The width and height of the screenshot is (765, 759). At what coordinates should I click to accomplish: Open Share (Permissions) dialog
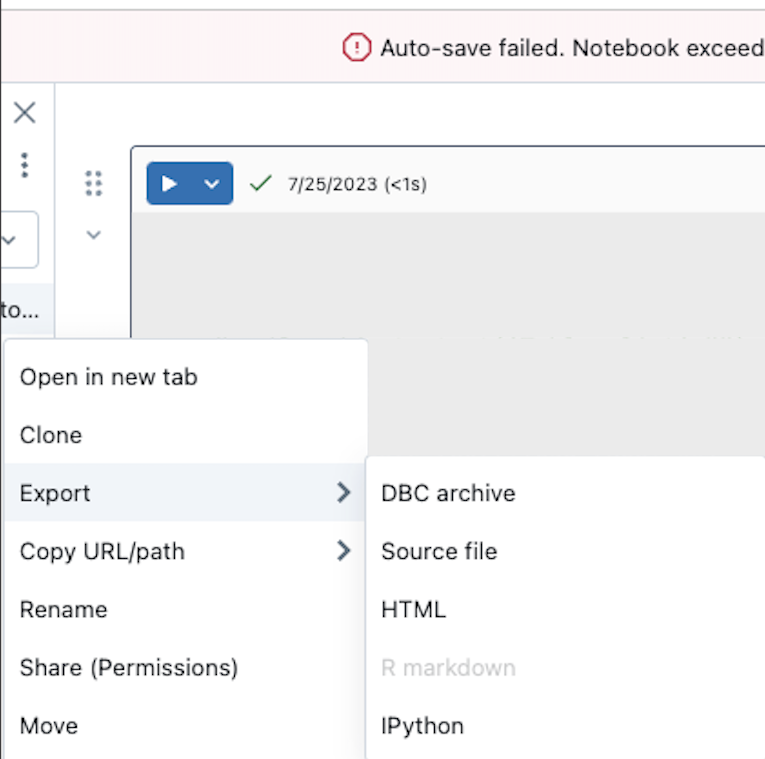tap(129, 667)
